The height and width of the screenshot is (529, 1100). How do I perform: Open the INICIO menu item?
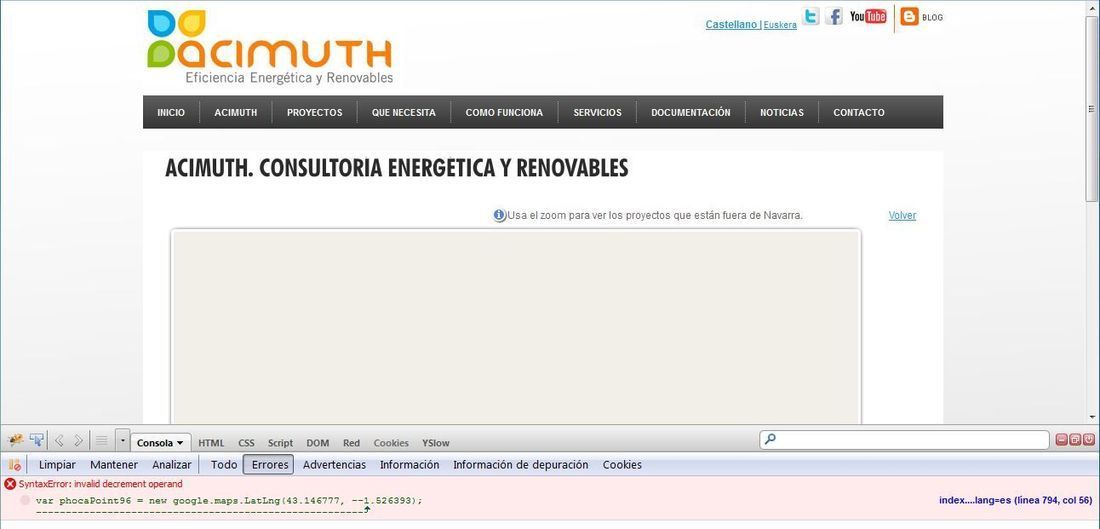tap(171, 112)
